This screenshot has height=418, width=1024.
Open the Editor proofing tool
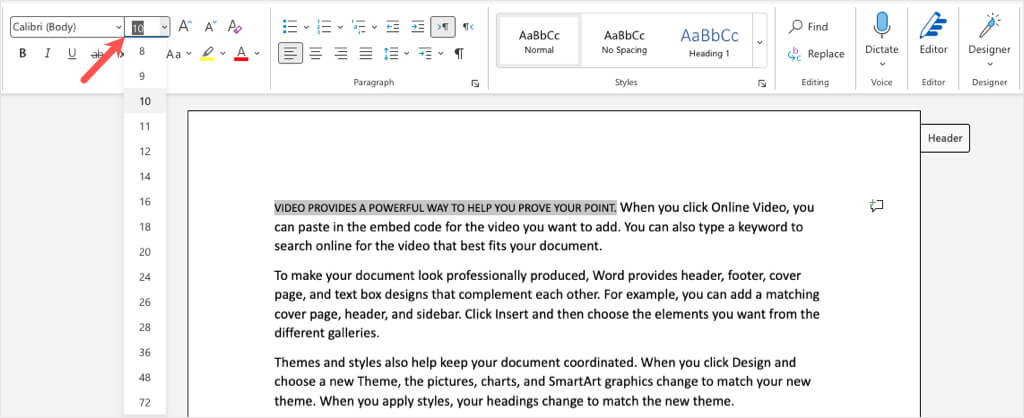tap(933, 36)
